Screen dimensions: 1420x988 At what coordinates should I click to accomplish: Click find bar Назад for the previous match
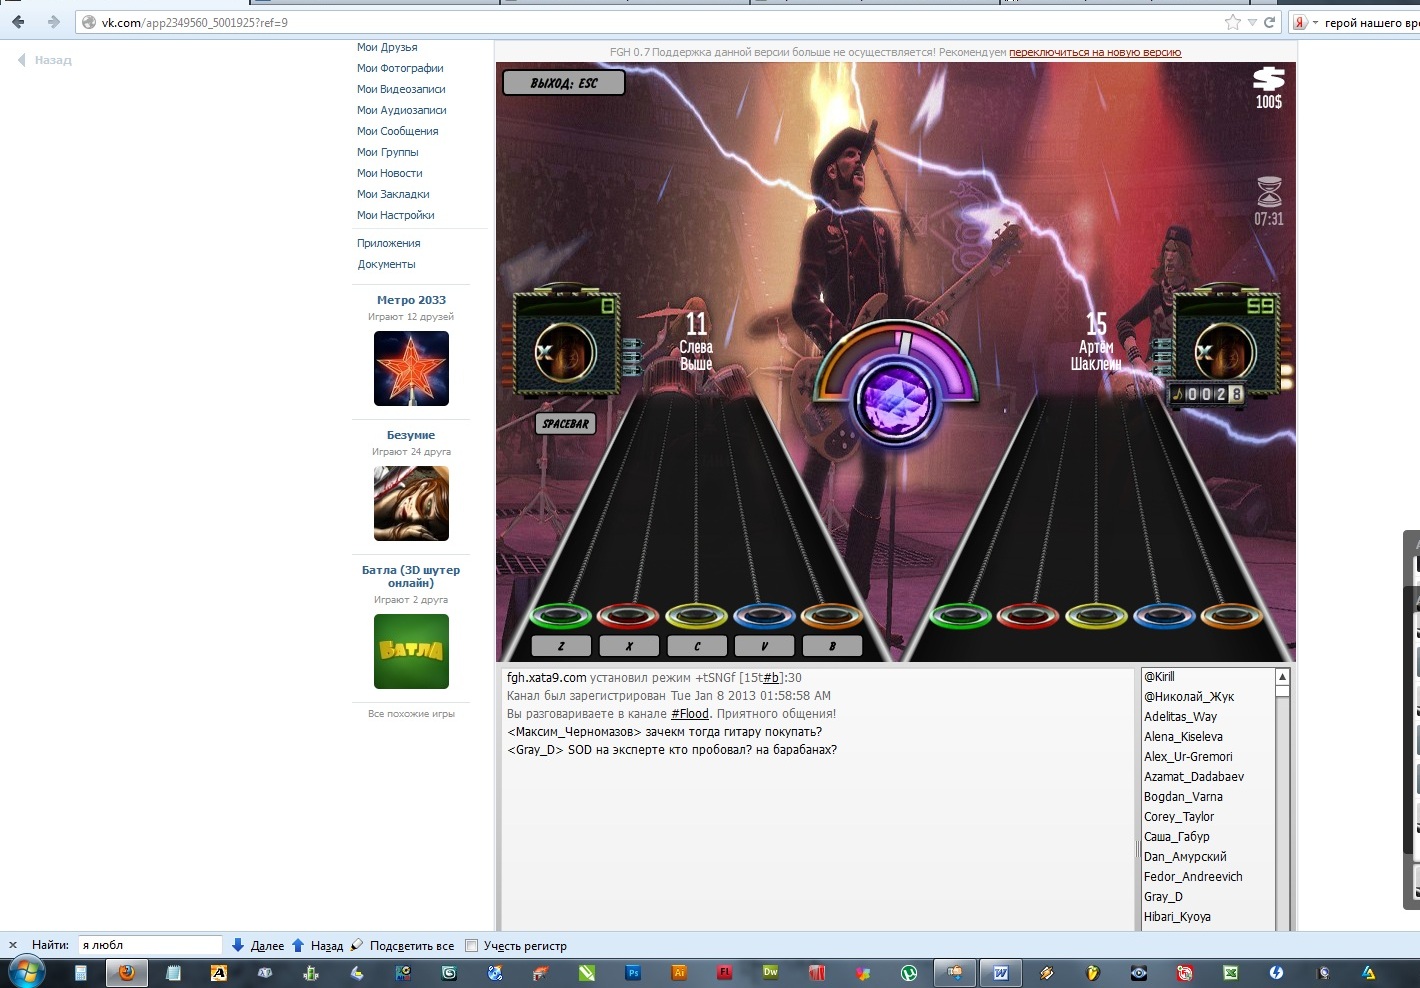(318, 945)
